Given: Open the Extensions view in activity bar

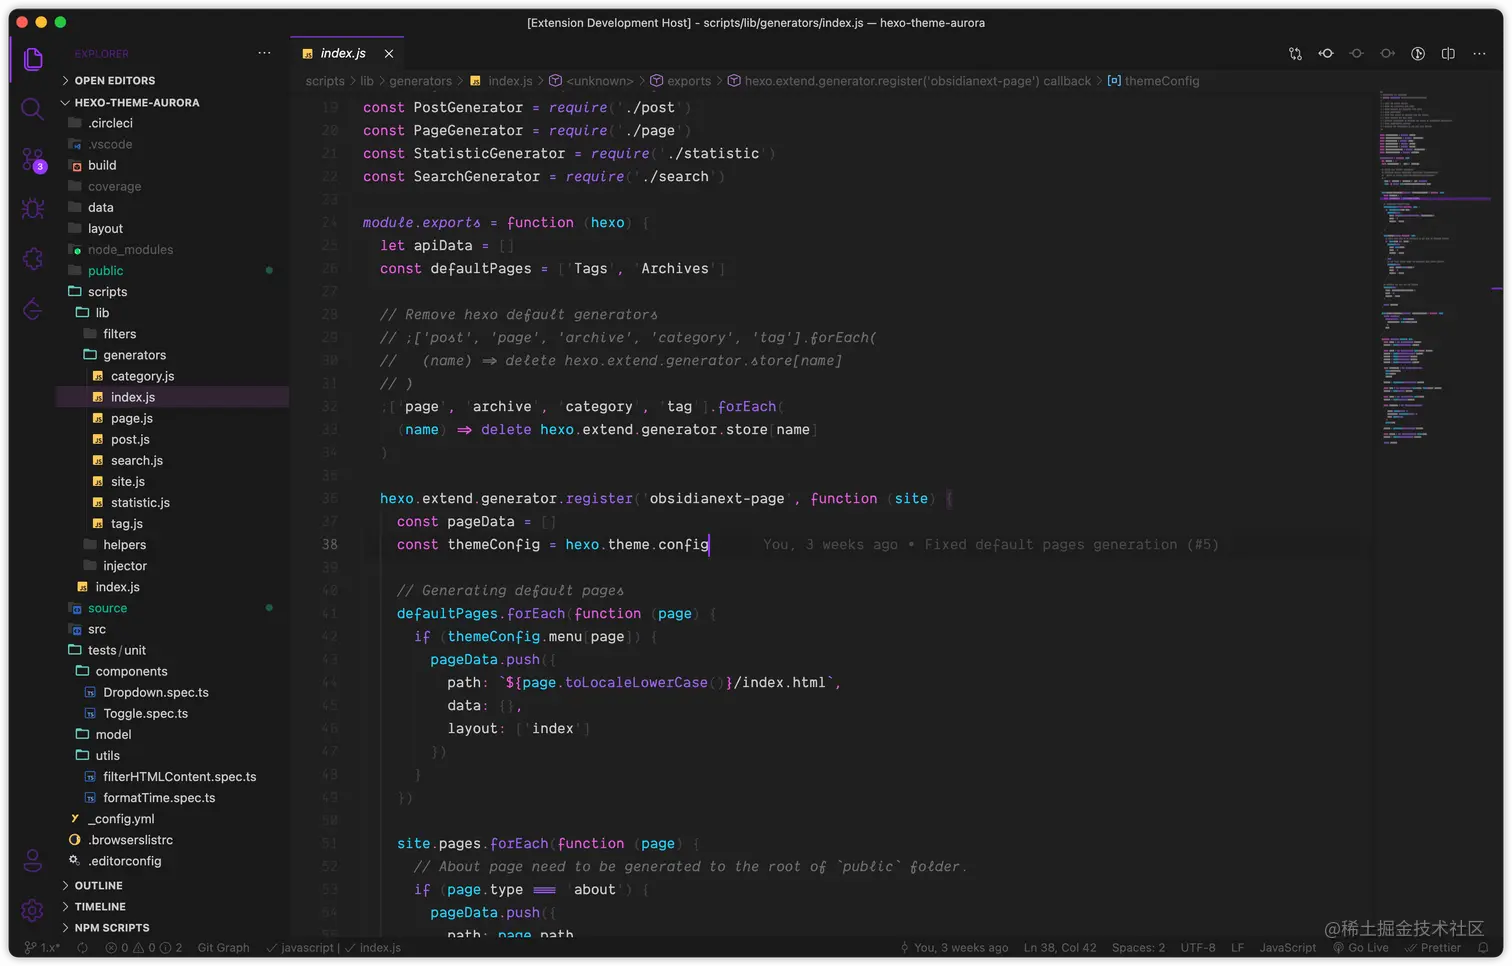Looking at the screenshot, I should coord(32,258).
